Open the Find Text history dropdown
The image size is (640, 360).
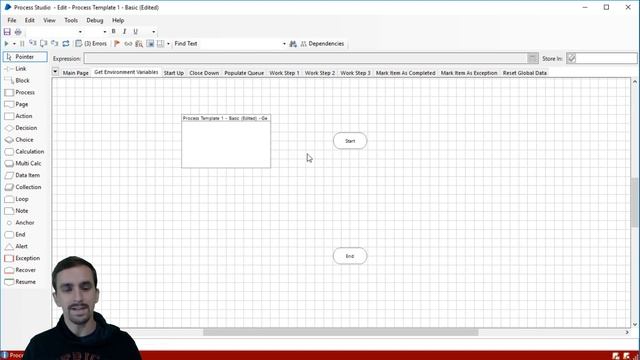tap(284, 44)
